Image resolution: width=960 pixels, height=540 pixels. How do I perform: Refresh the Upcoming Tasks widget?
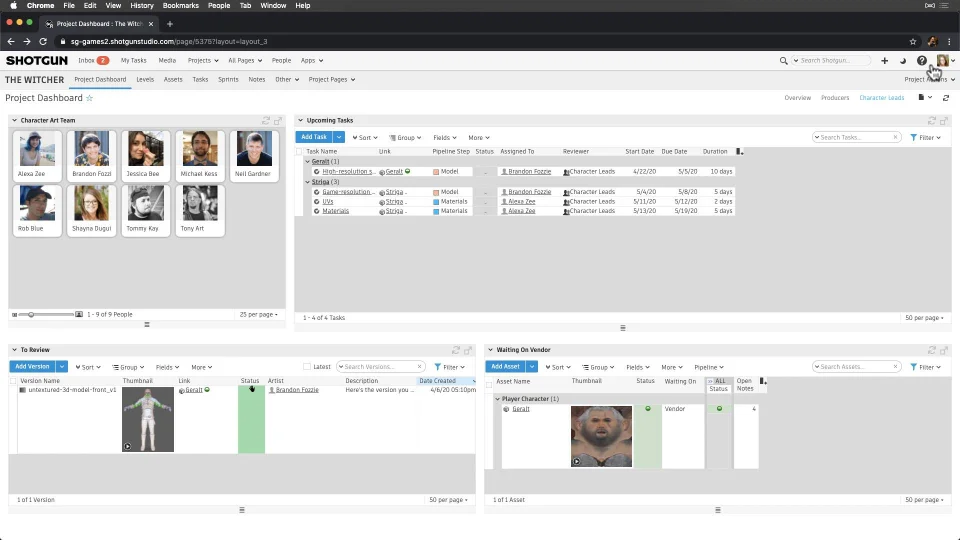(x=932, y=121)
